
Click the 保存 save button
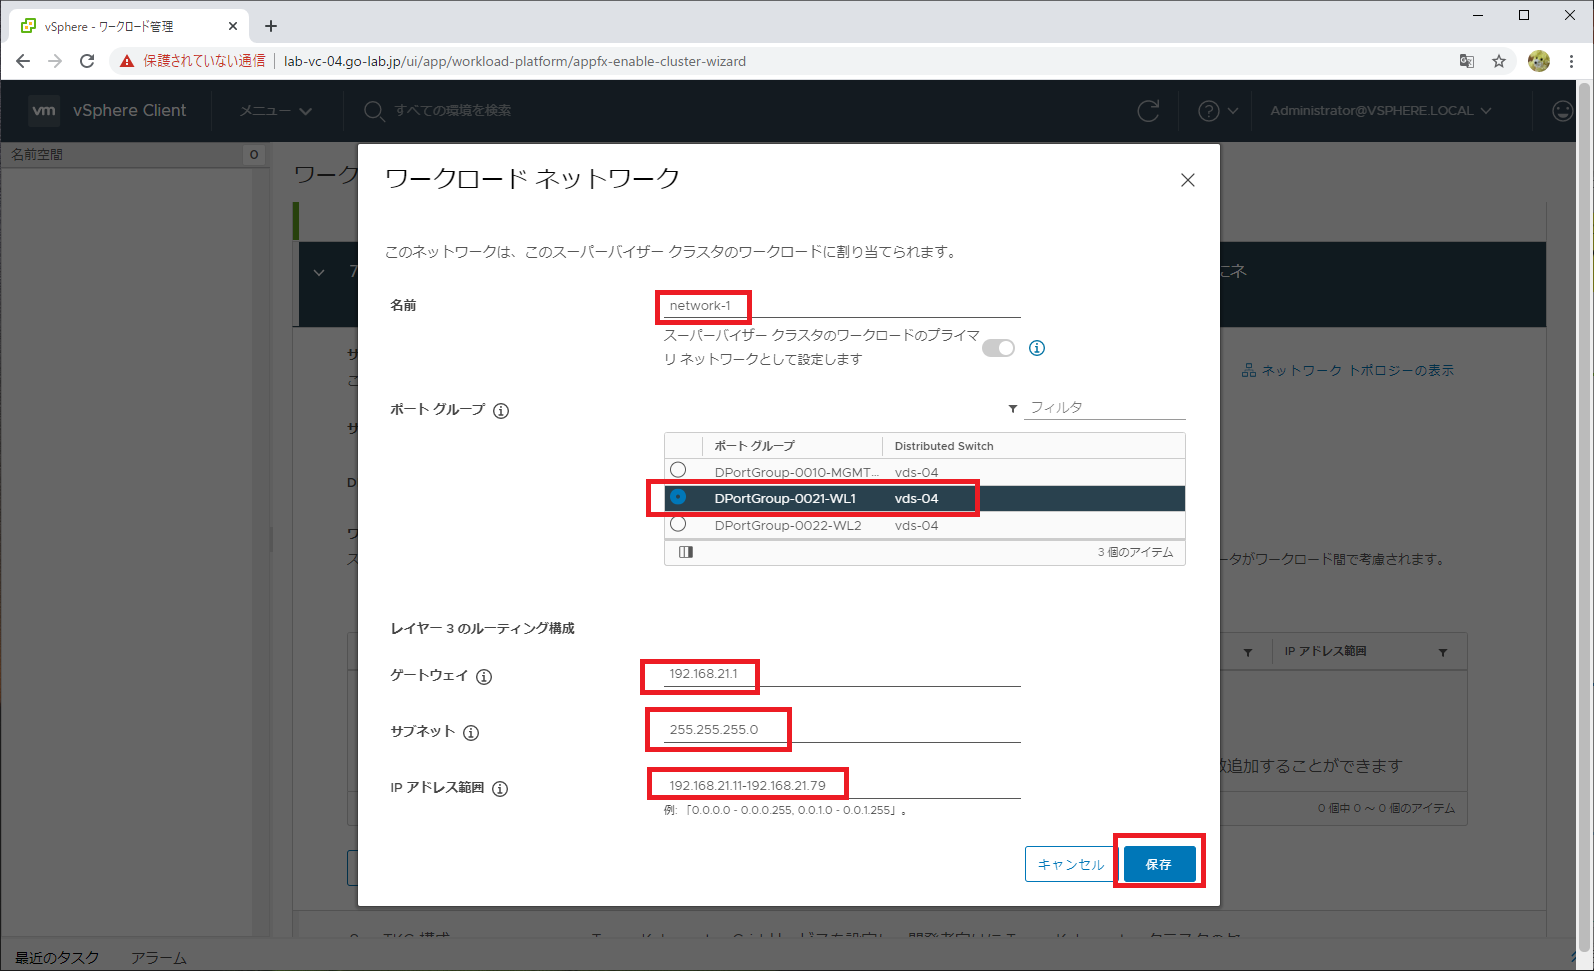point(1159,864)
